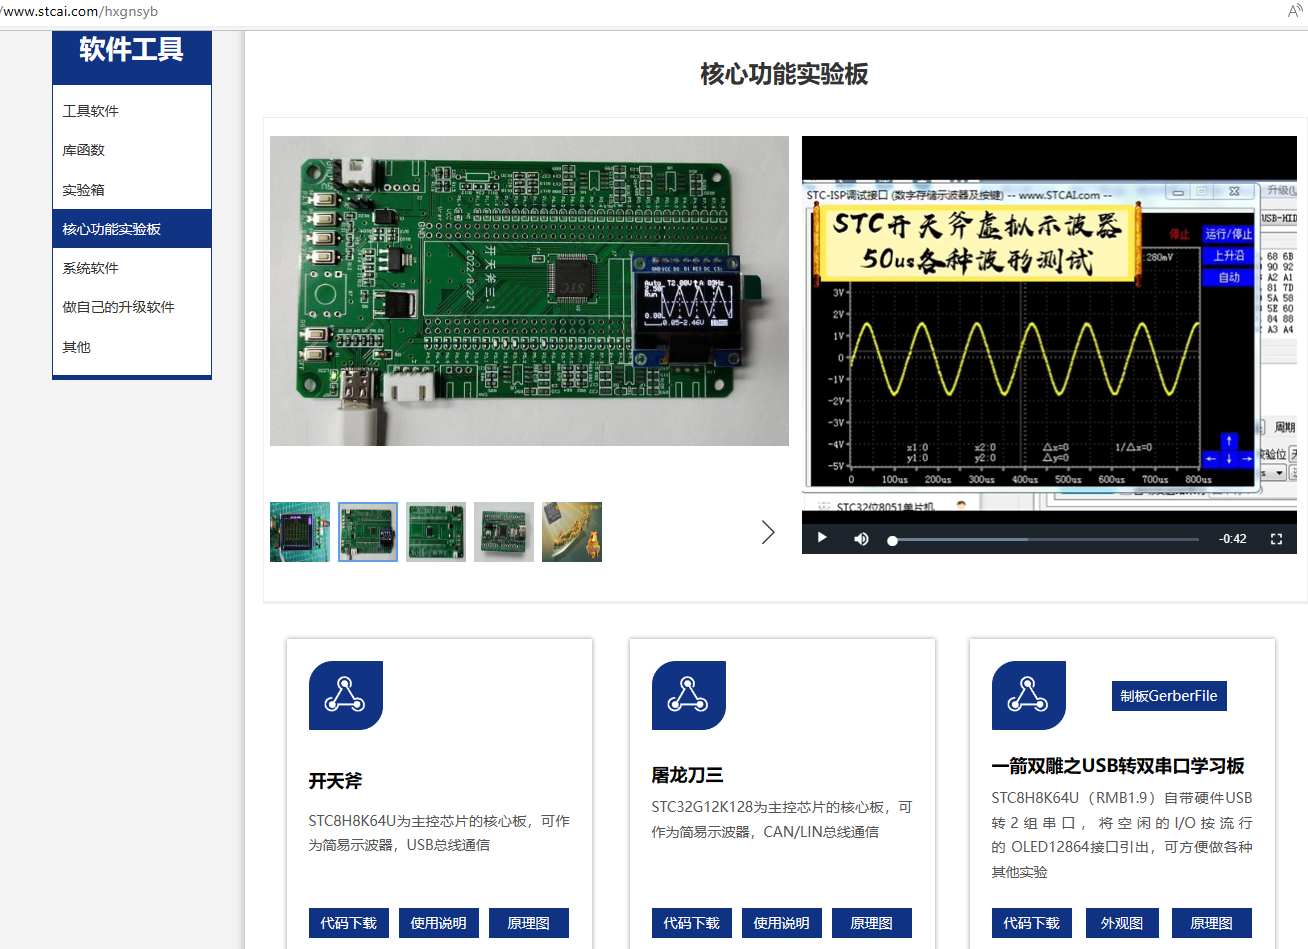Viewport: 1308px width, 949px height.
Task: Click the video remaining time -0:42
Action: 1233,539
